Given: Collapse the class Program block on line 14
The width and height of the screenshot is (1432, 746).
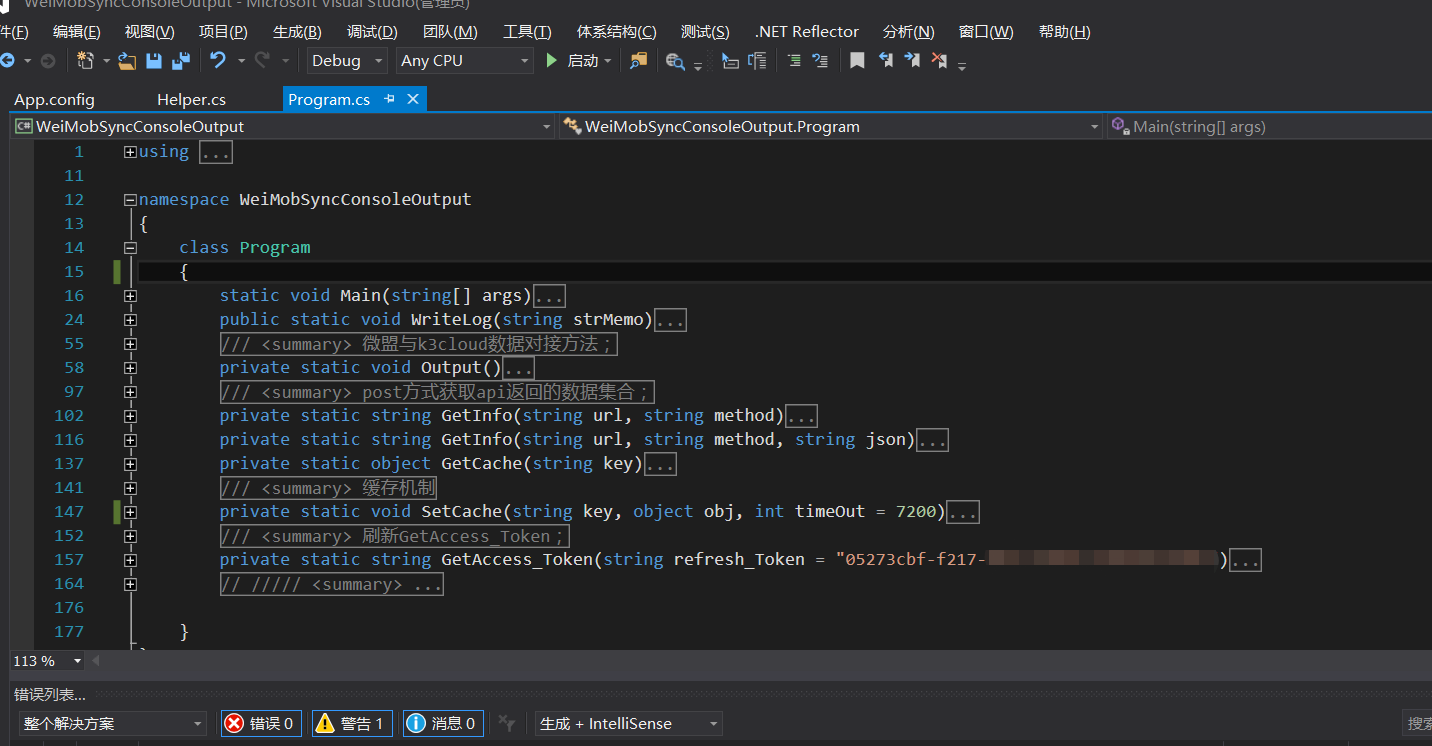Looking at the screenshot, I should point(130,248).
